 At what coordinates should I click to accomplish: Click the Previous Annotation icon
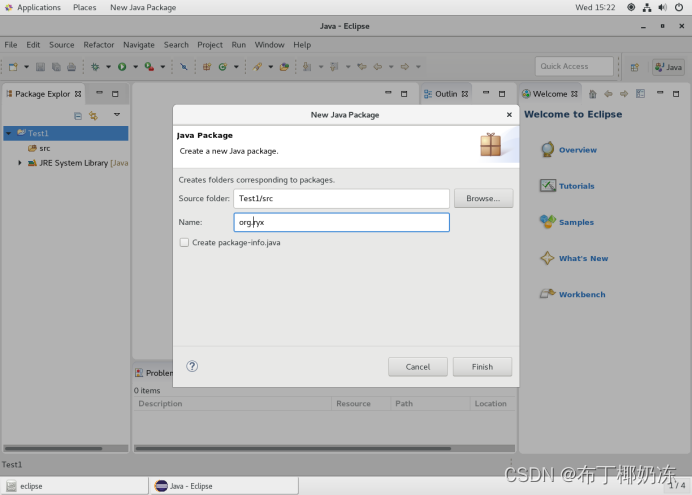(x=334, y=67)
